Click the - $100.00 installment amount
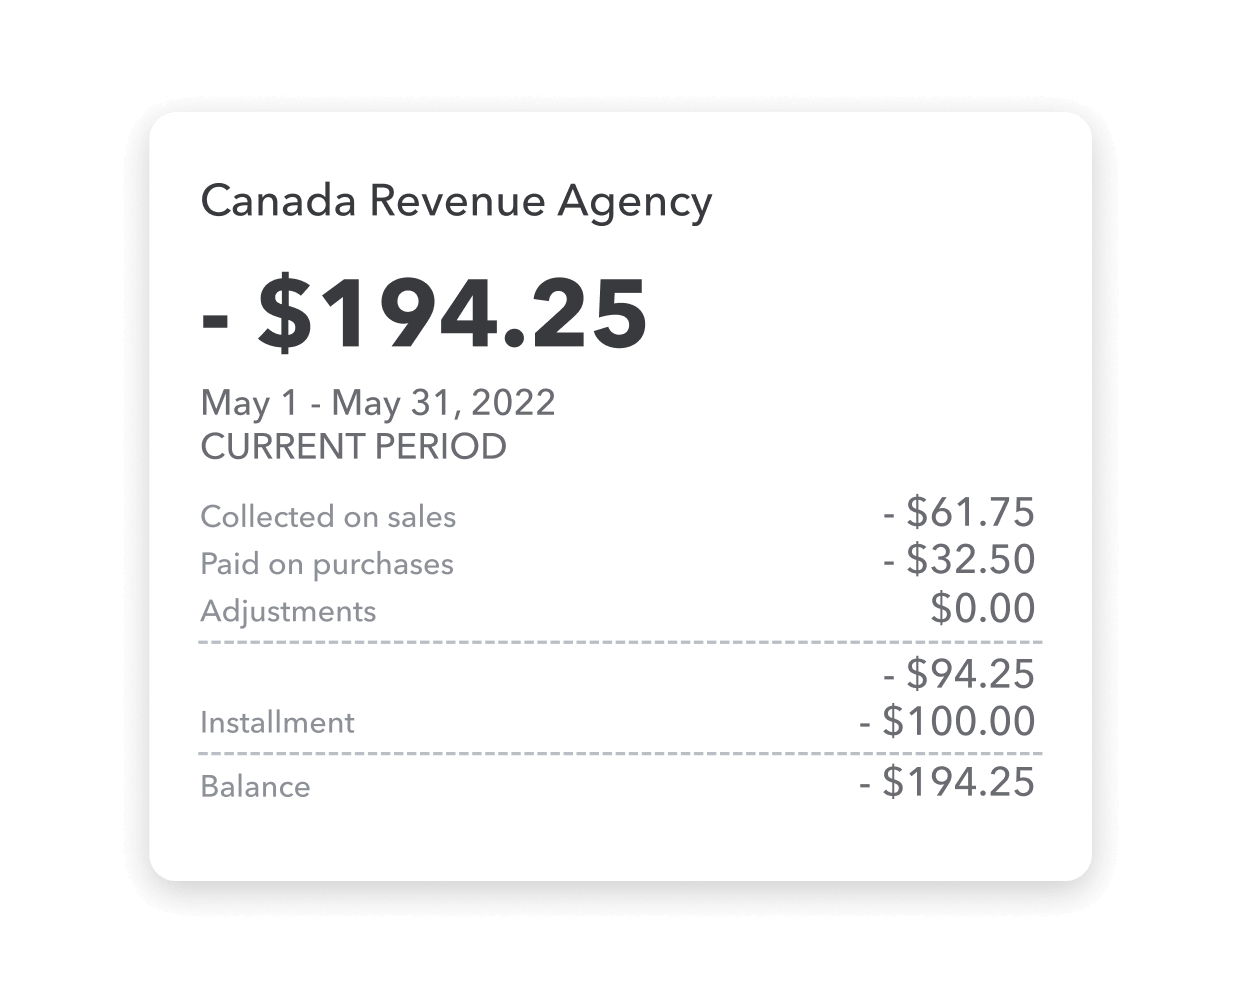 pyautogui.click(x=947, y=721)
